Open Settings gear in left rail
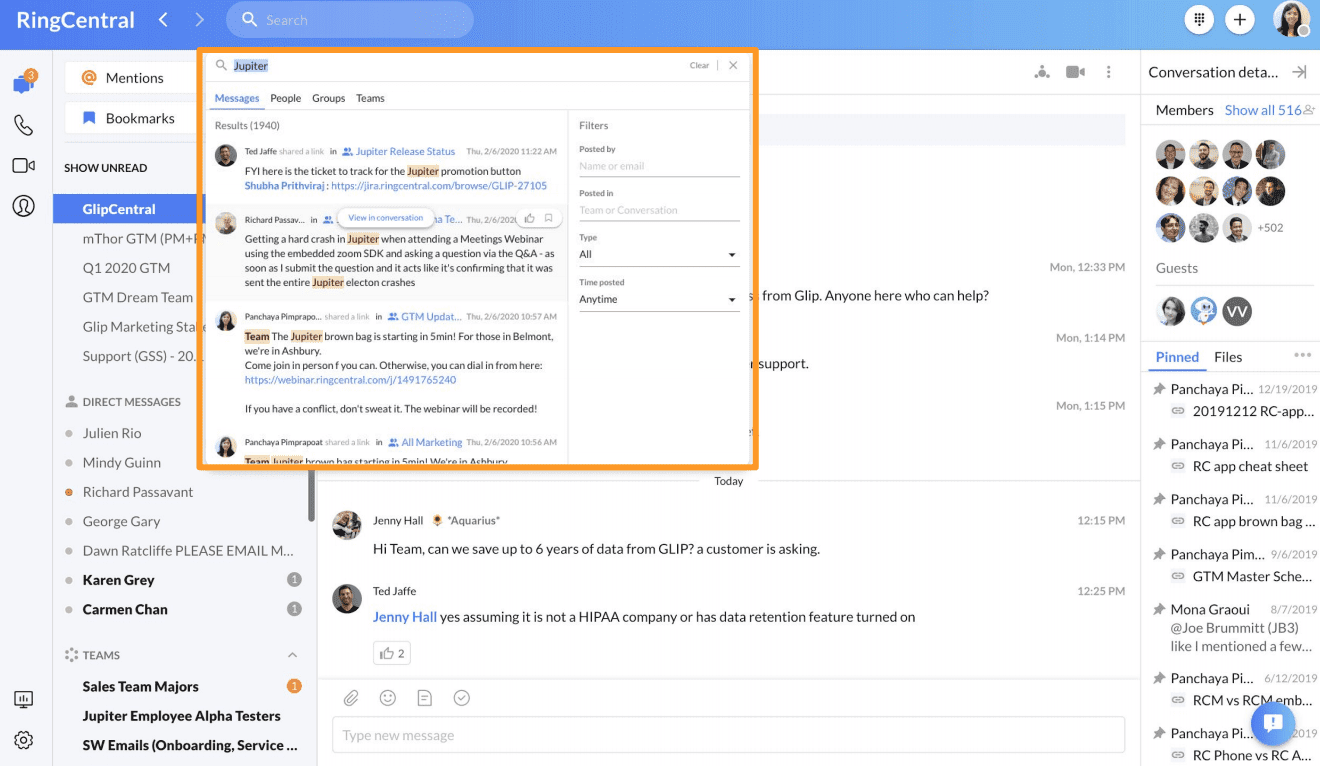 23,740
